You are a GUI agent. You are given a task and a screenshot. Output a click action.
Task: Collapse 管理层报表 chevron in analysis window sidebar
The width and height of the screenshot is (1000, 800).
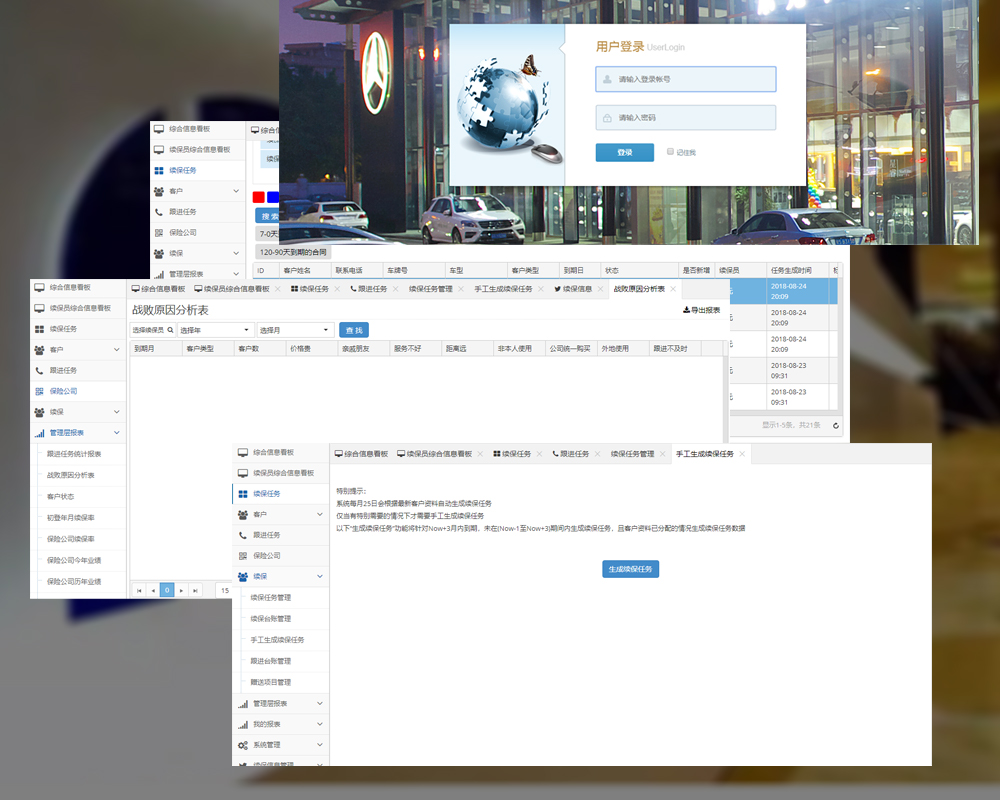coord(117,433)
